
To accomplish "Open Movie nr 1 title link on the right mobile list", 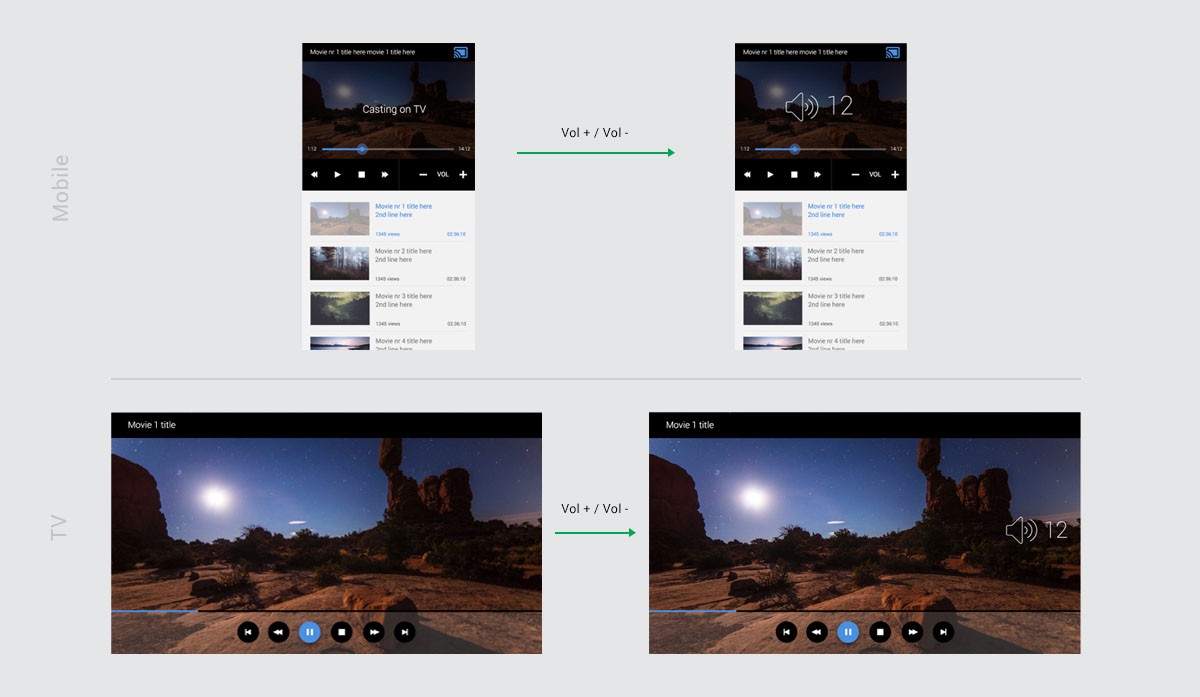I will click(x=836, y=206).
